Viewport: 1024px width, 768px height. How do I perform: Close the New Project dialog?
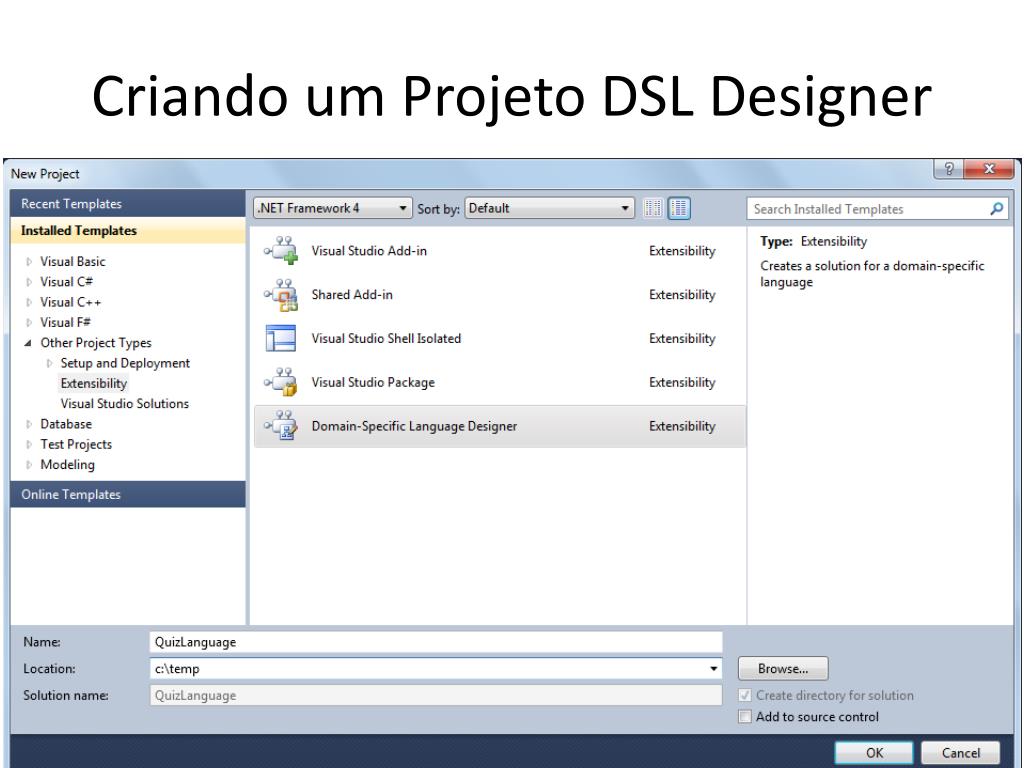click(x=989, y=169)
